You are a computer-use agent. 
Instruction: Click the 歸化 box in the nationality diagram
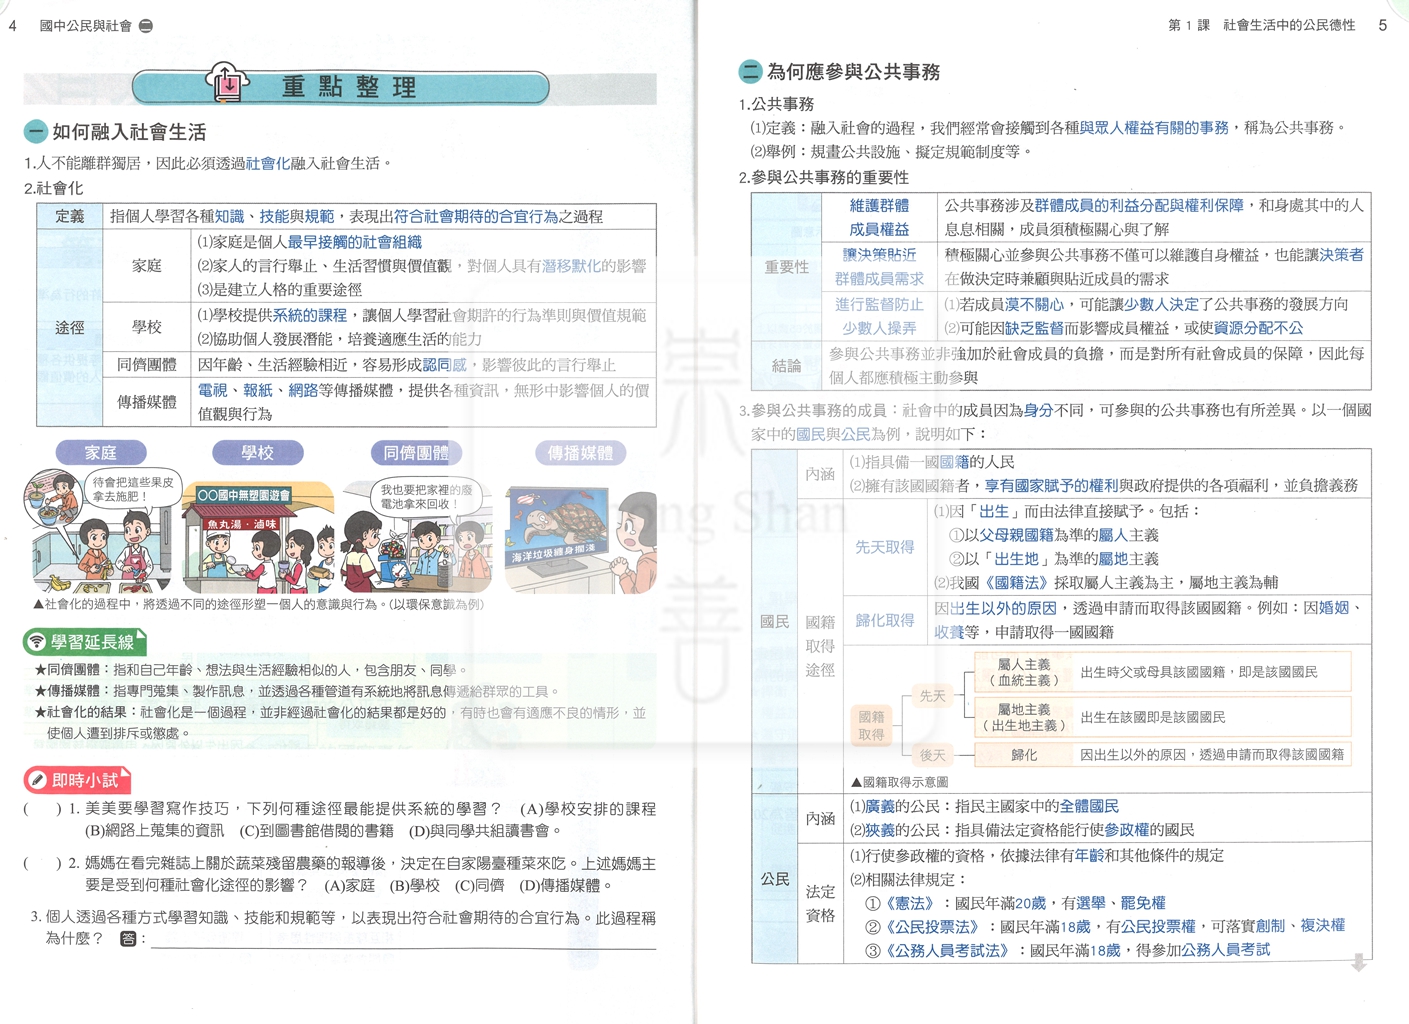(x=1023, y=755)
